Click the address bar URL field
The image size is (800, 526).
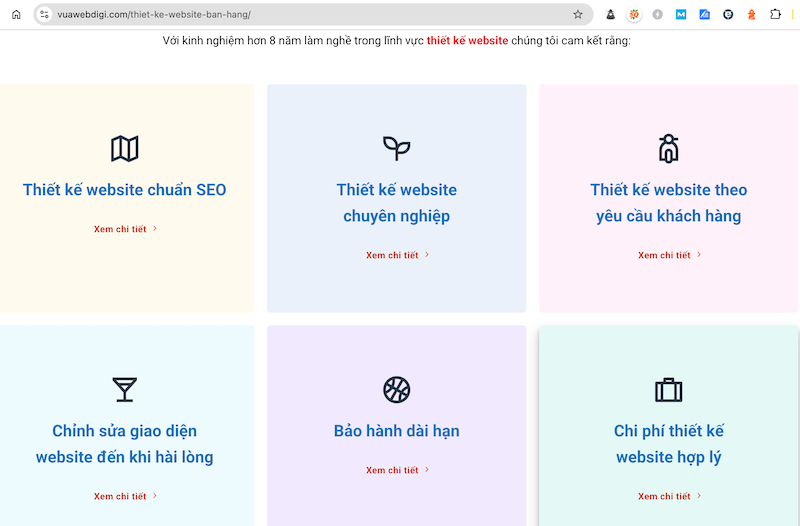click(312, 14)
